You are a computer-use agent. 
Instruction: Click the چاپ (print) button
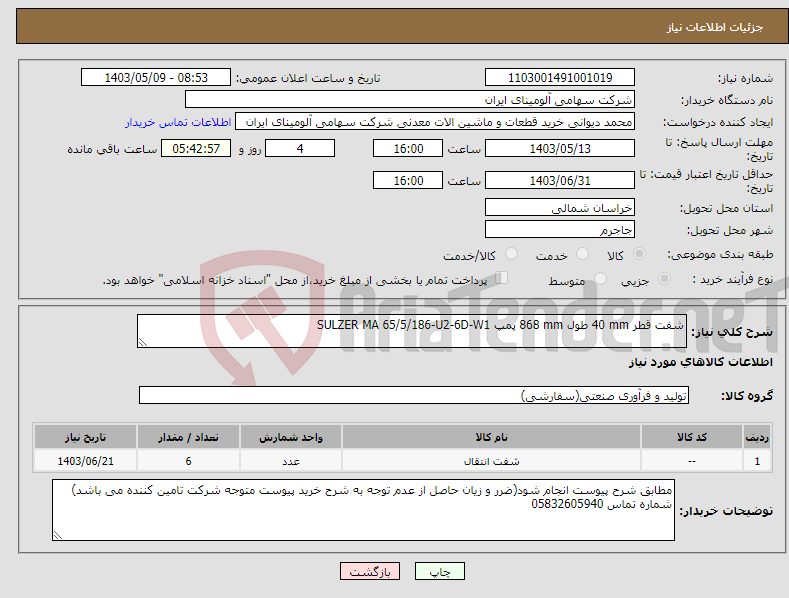point(439,571)
